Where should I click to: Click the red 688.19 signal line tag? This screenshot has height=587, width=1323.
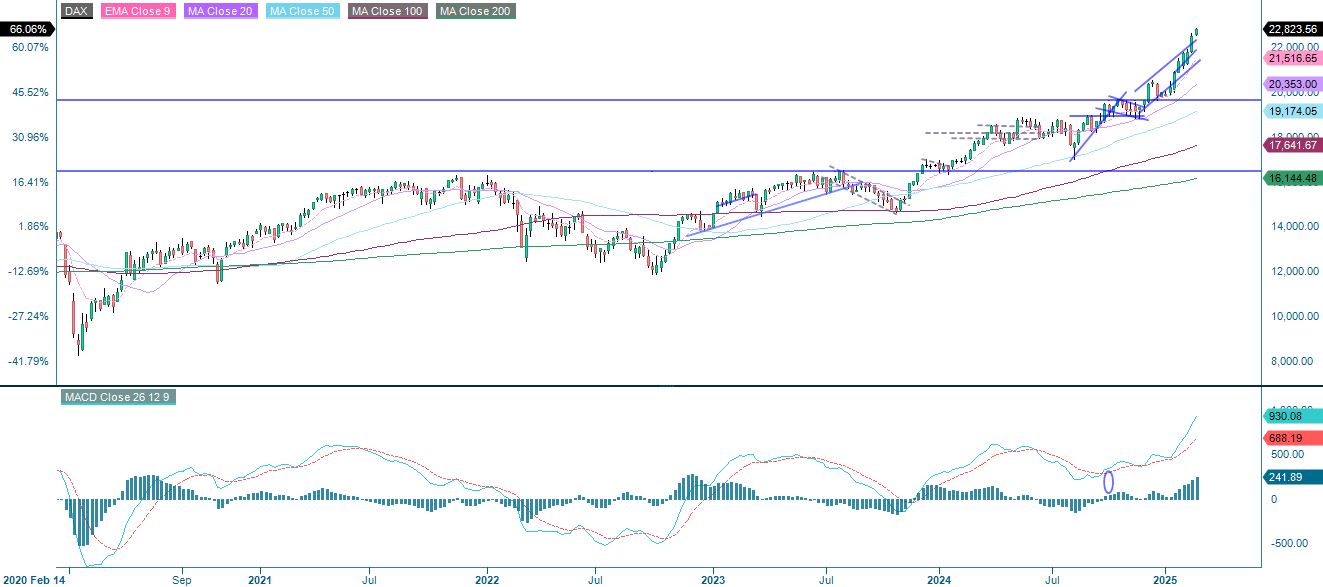click(x=1290, y=437)
